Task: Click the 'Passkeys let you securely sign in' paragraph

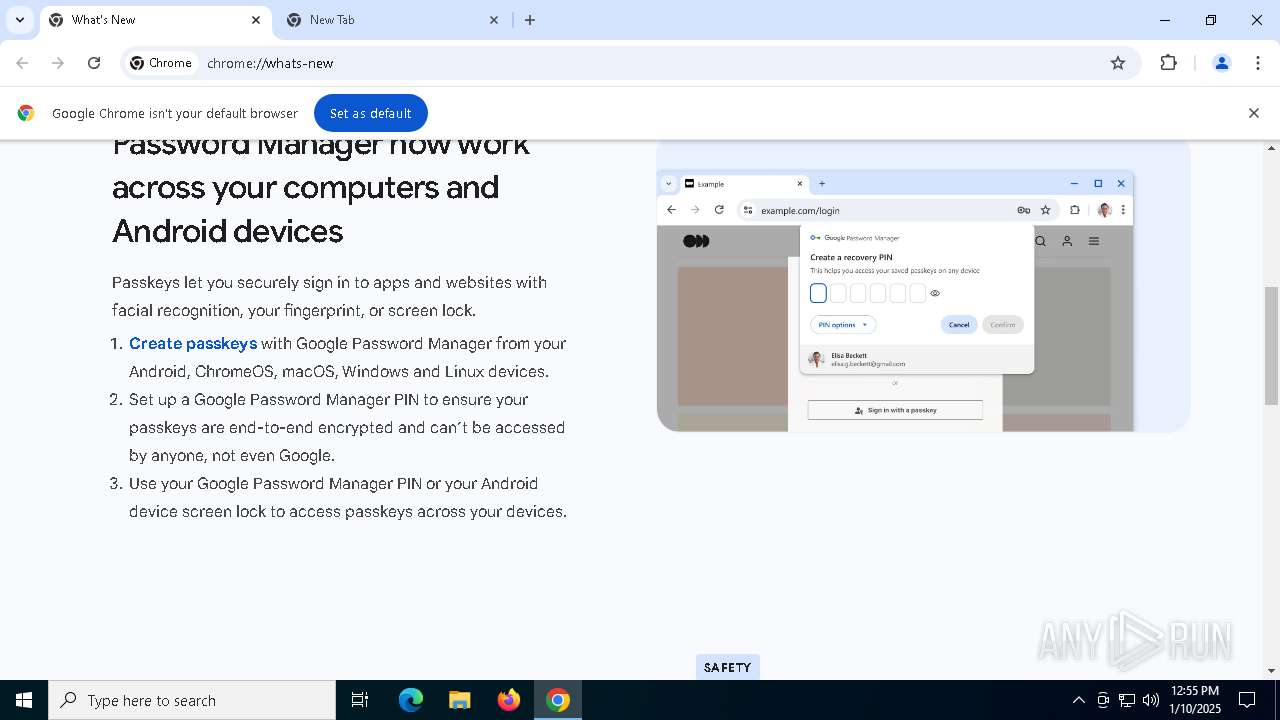Action: pyautogui.click(x=329, y=296)
